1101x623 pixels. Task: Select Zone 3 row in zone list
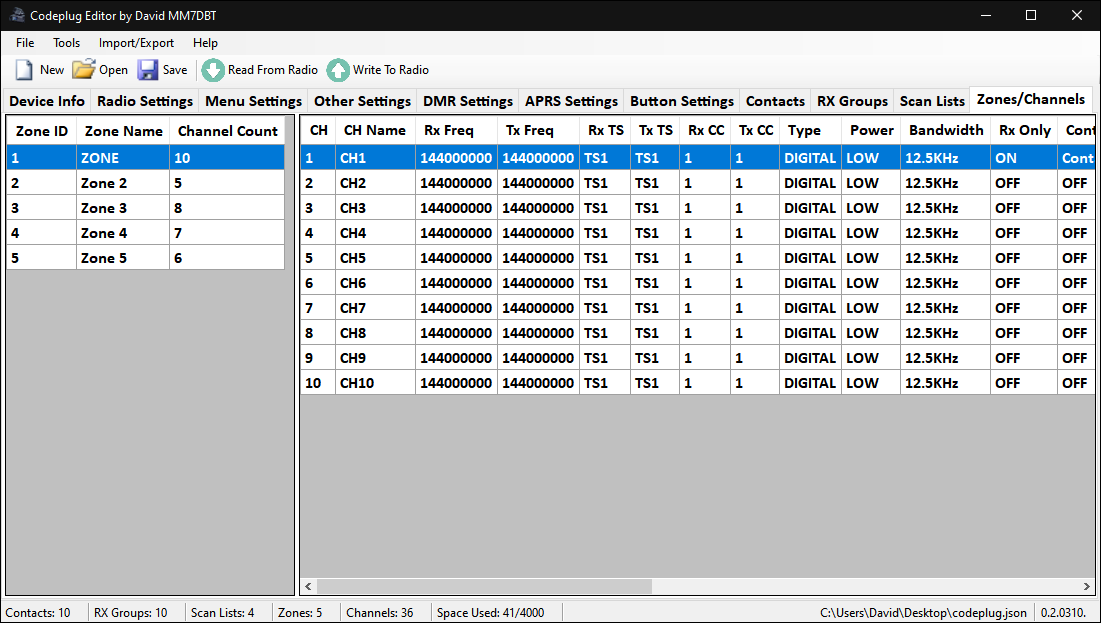104,208
